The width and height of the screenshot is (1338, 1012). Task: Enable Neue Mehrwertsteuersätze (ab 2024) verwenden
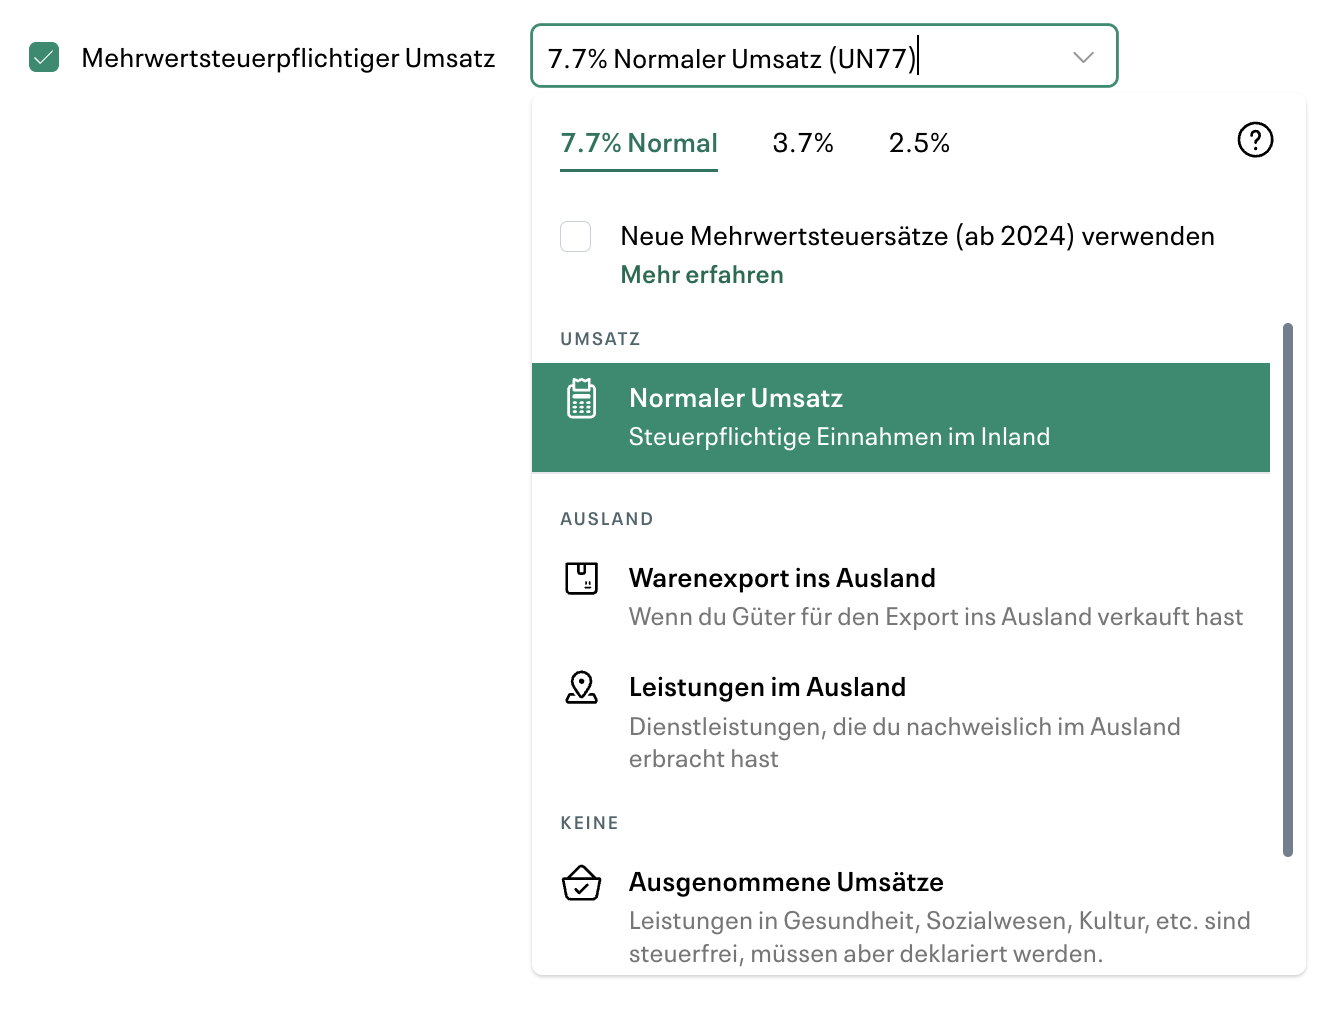point(575,236)
